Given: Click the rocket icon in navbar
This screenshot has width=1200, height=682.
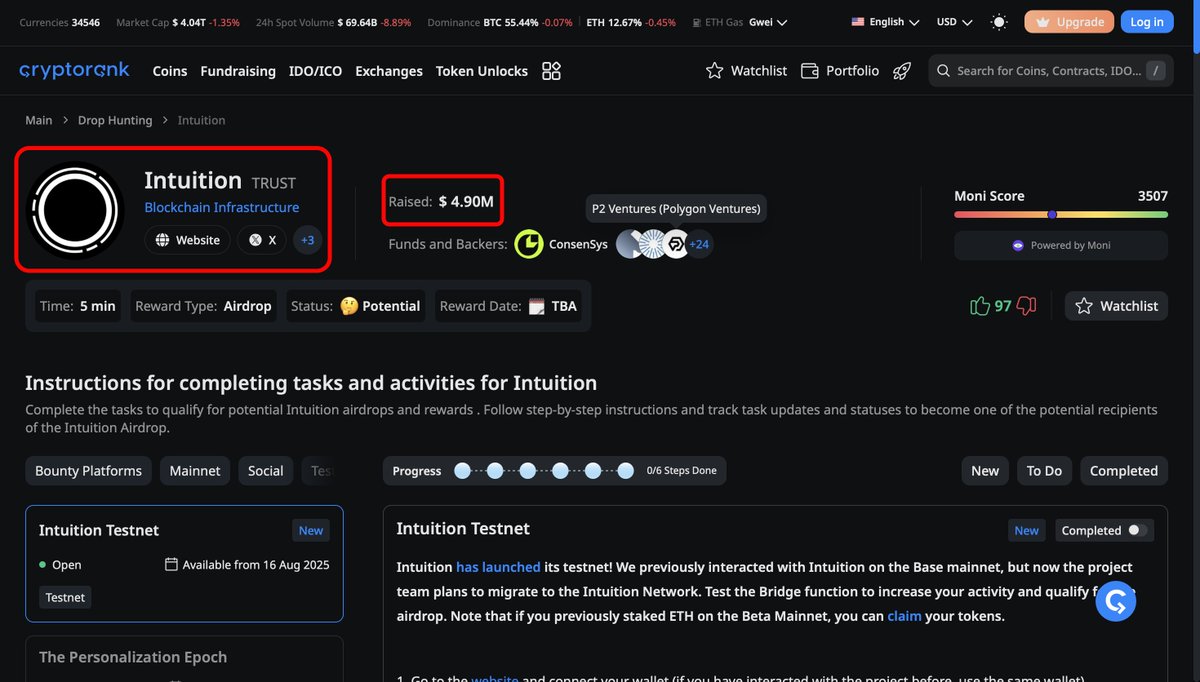Looking at the screenshot, I should click(902, 70).
